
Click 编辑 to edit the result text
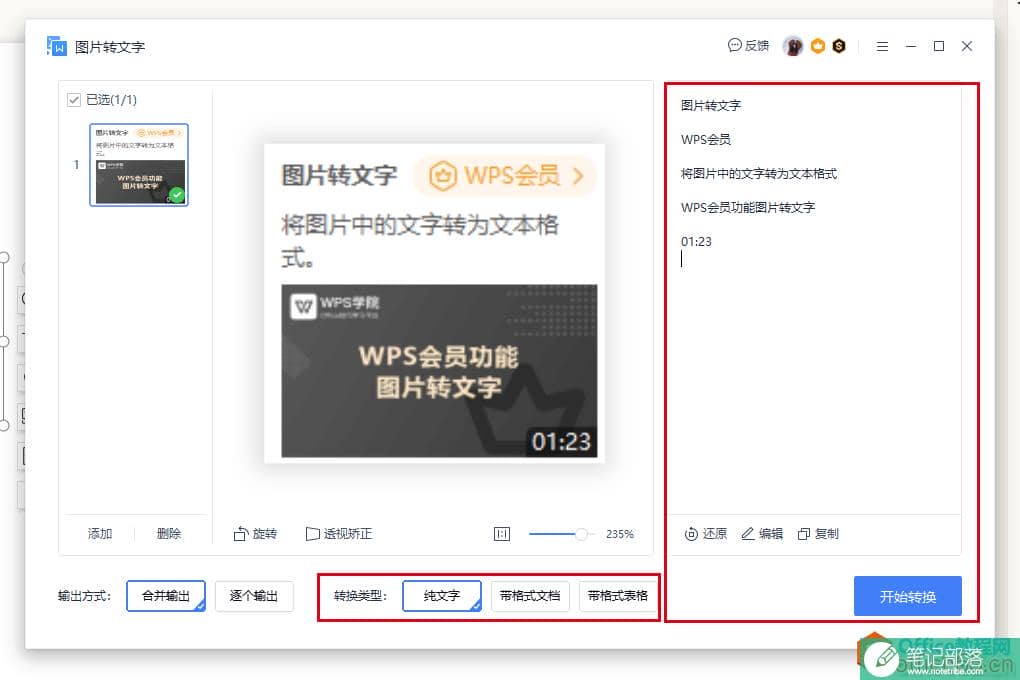click(x=762, y=534)
